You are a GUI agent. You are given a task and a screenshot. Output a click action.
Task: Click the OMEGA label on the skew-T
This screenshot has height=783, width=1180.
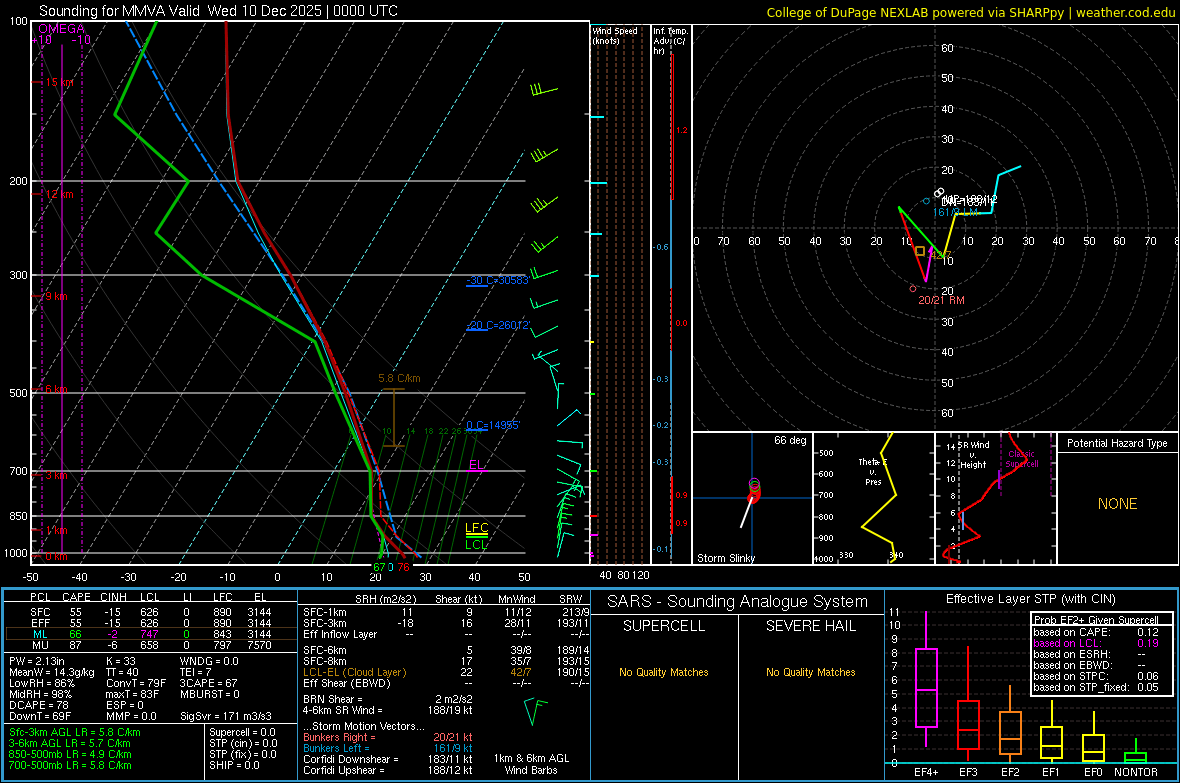pos(61,29)
